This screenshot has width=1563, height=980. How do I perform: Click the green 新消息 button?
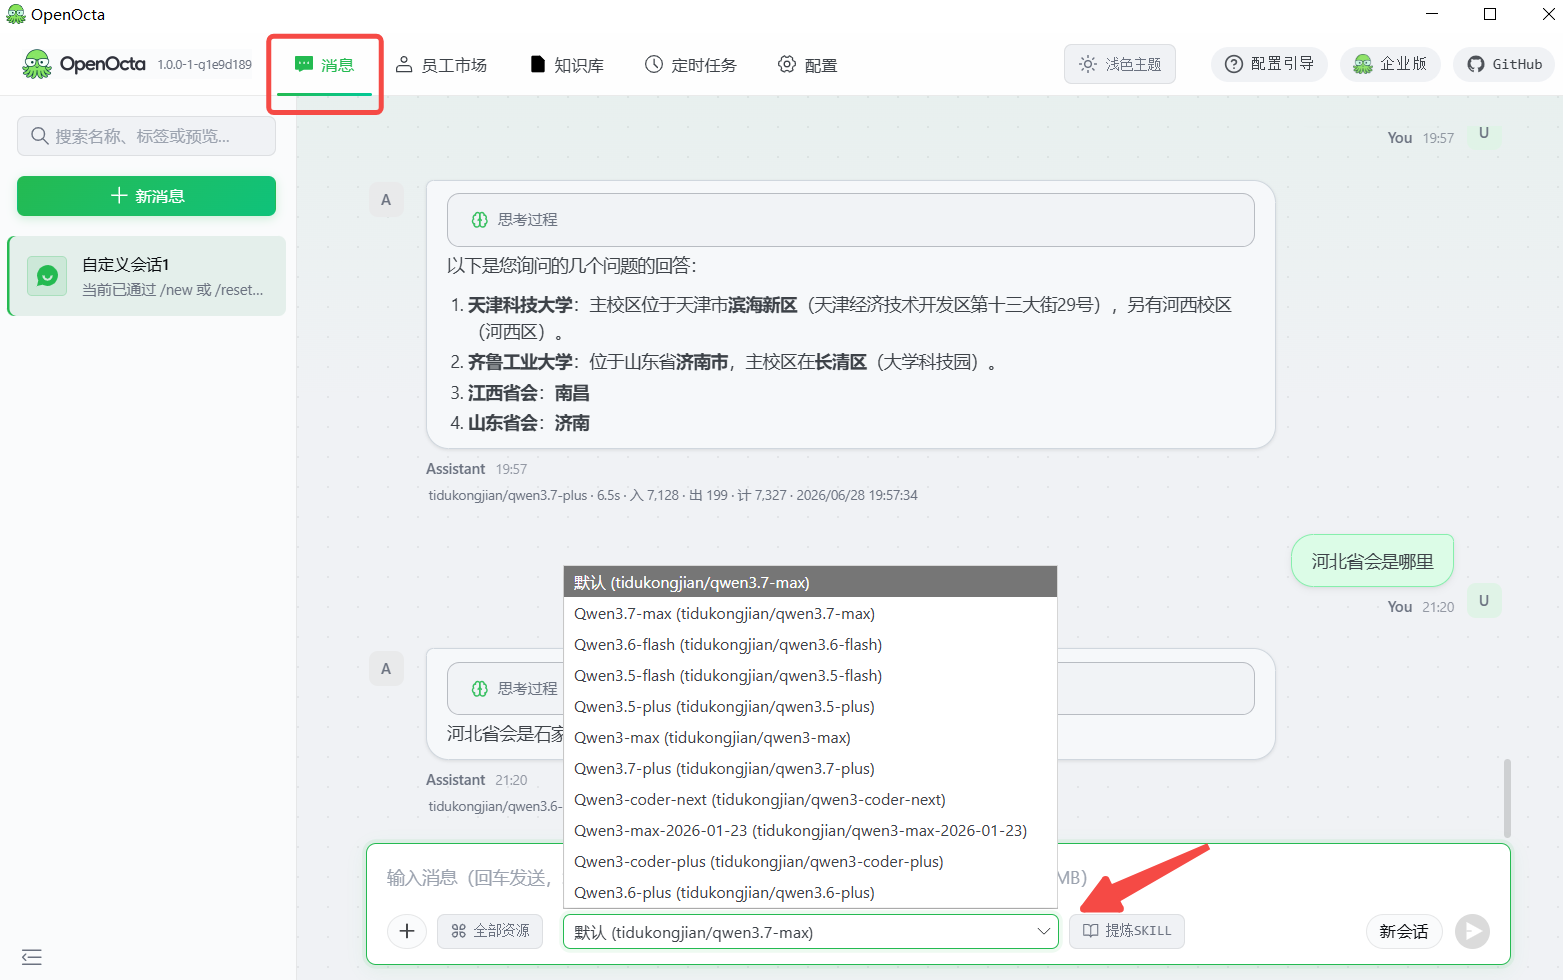point(146,196)
